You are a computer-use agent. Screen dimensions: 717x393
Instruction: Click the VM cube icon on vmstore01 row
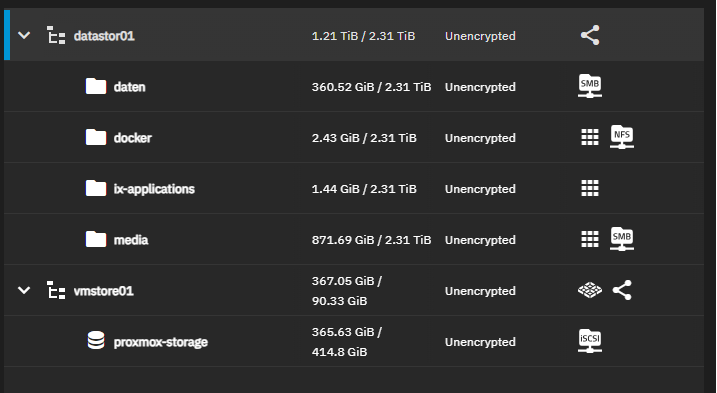click(590, 290)
